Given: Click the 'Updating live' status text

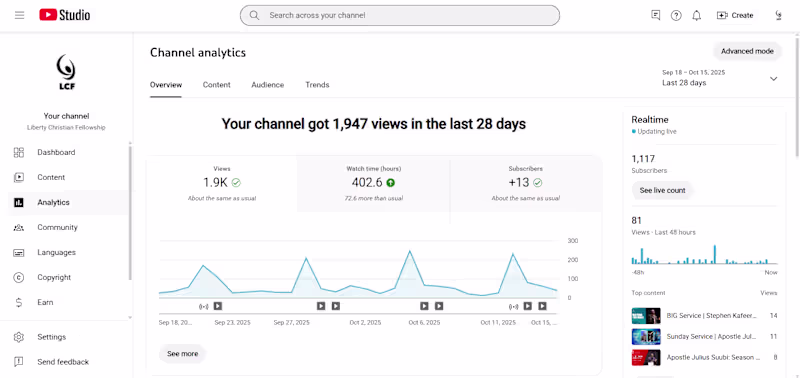Looking at the screenshot, I should [656, 132].
